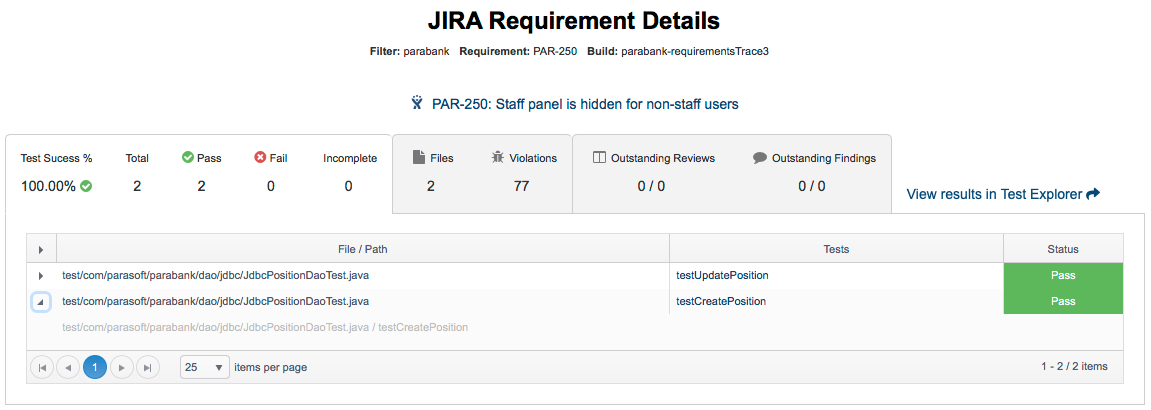Screen dimensions: 1151x410
Task: Click the Files count 2
Action: 431,186
